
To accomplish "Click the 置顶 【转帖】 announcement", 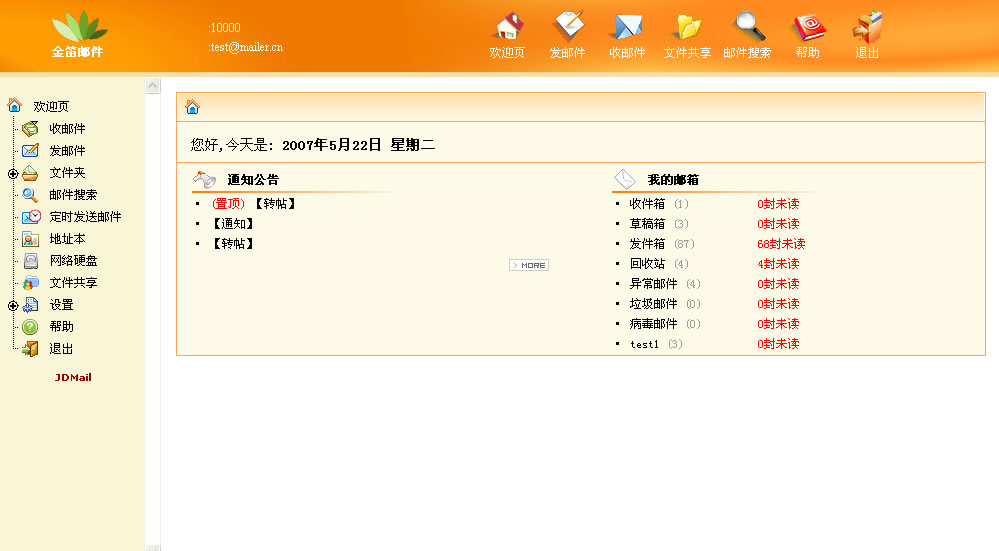I will [254, 204].
